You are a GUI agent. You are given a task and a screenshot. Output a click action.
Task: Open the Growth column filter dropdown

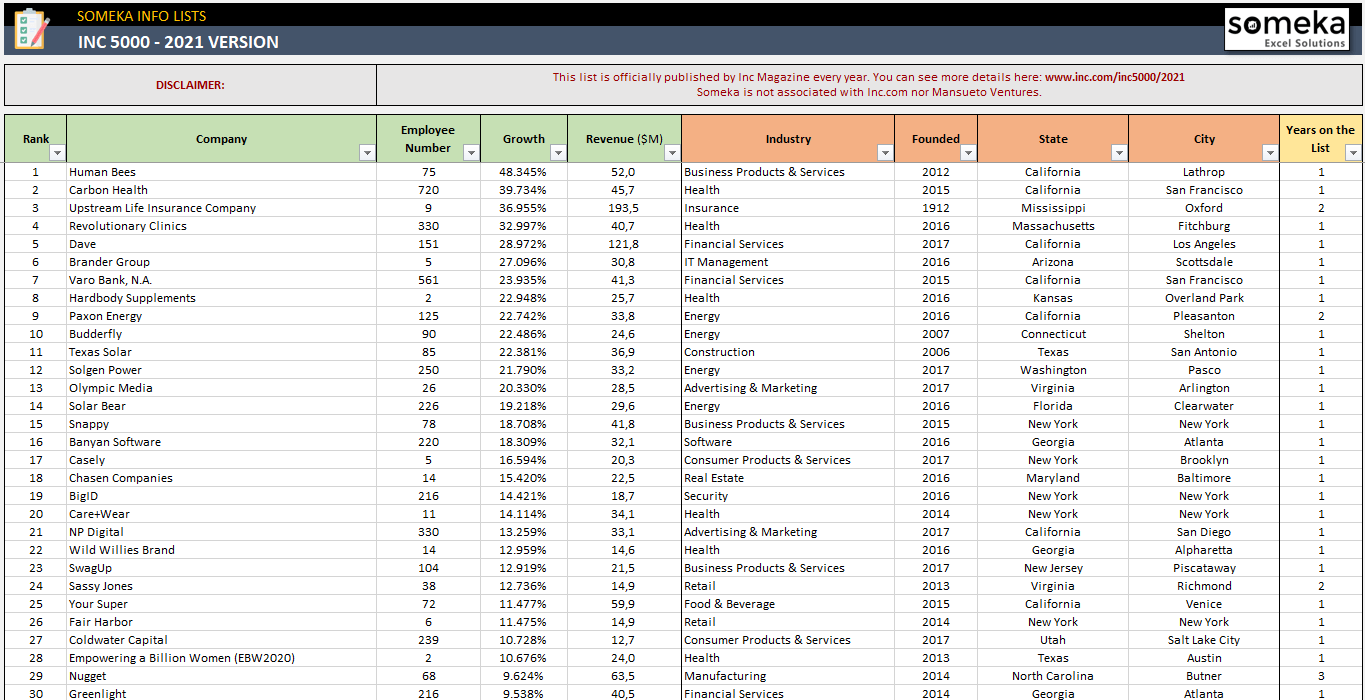pyautogui.click(x=558, y=153)
